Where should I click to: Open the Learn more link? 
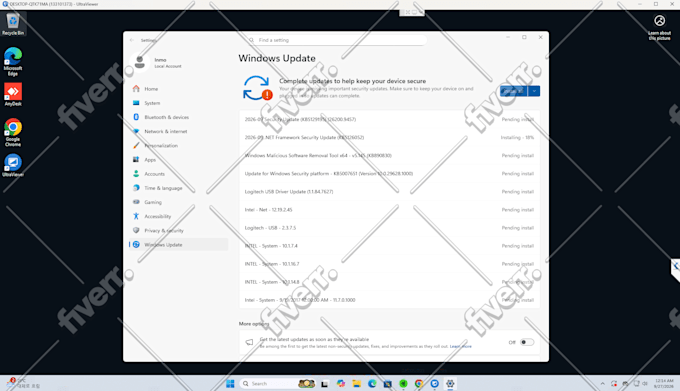pos(461,346)
